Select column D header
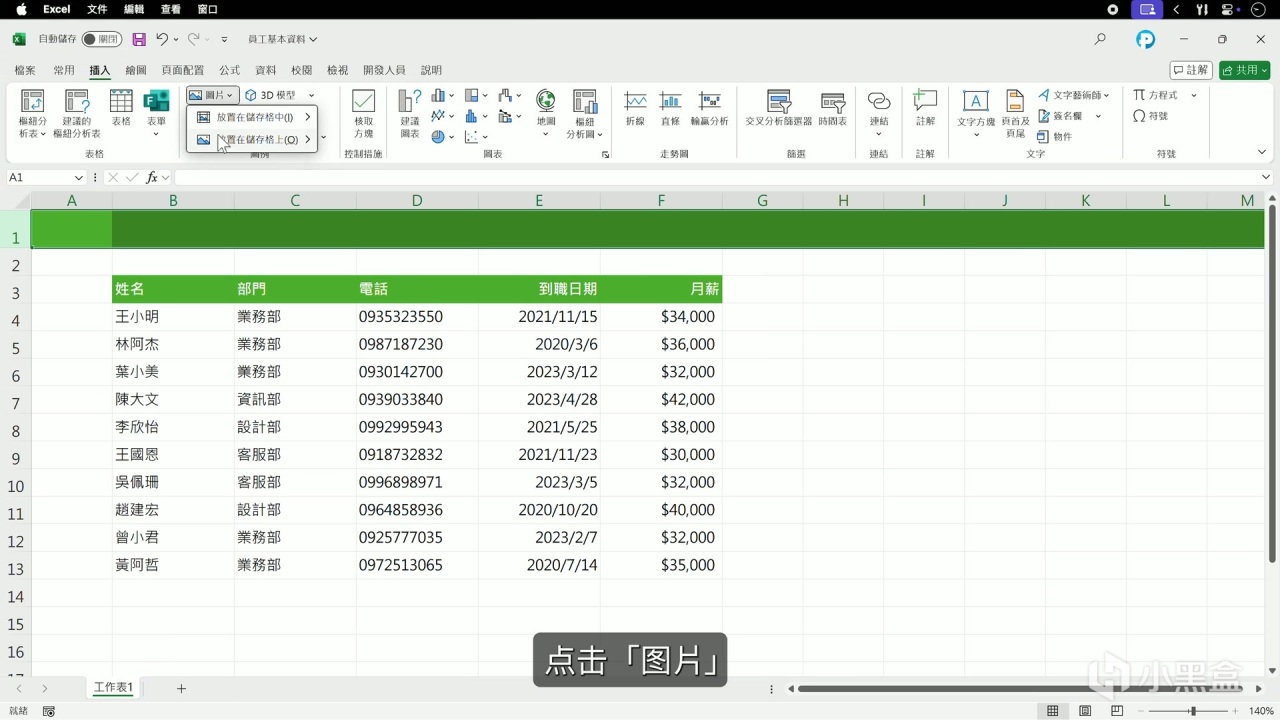This screenshot has width=1280, height=720. tap(417, 201)
